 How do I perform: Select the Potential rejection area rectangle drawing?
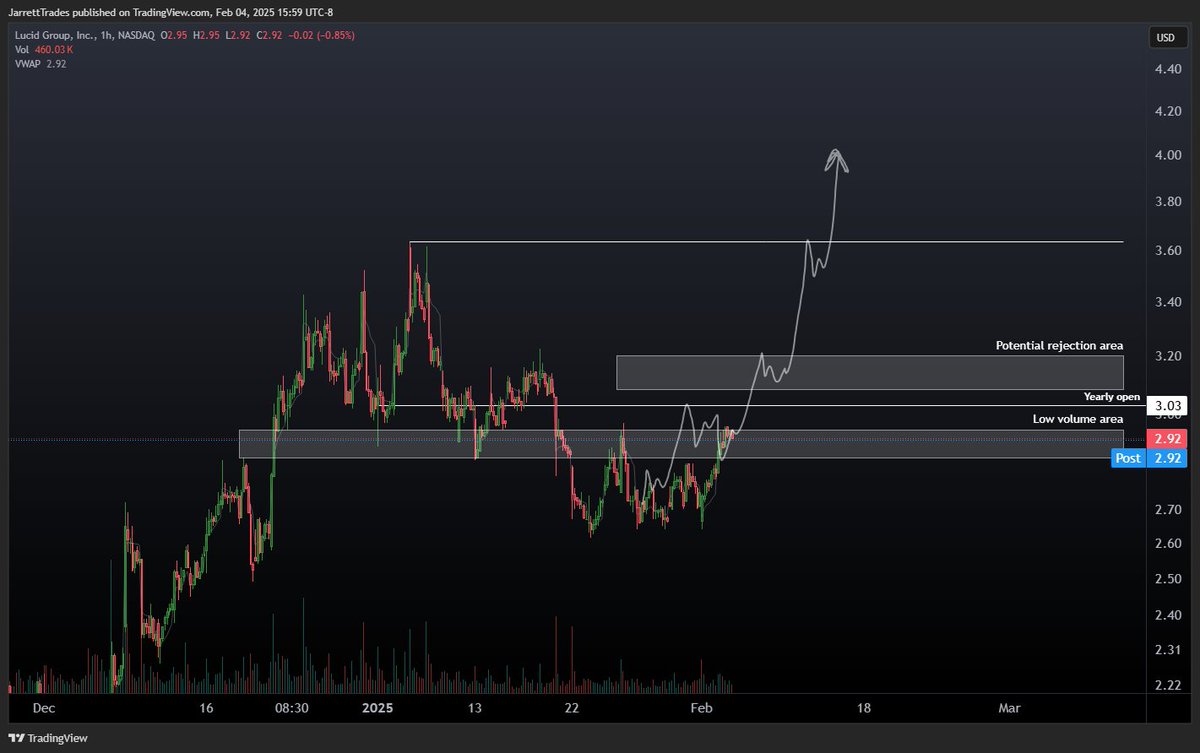[870, 372]
